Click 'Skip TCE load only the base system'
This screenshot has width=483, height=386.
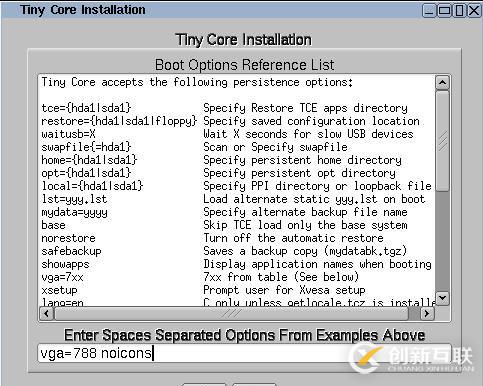[305, 225]
